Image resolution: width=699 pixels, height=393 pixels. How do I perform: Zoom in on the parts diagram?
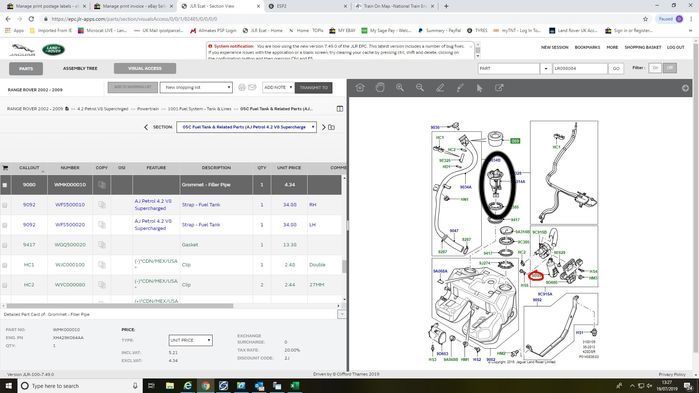tap(400, 88)
